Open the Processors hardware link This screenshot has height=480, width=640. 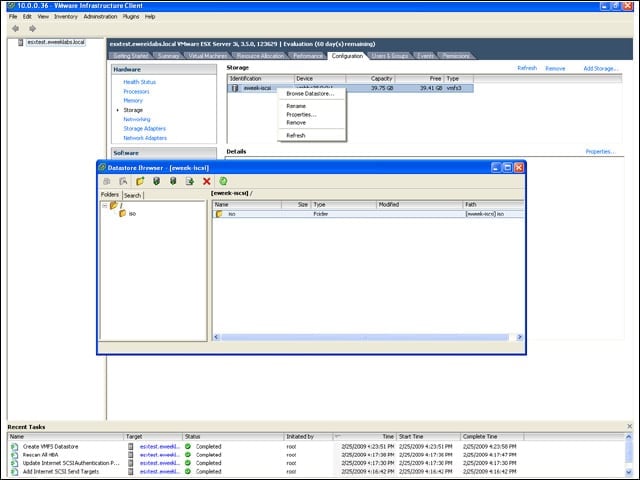[x=136, y=92]
